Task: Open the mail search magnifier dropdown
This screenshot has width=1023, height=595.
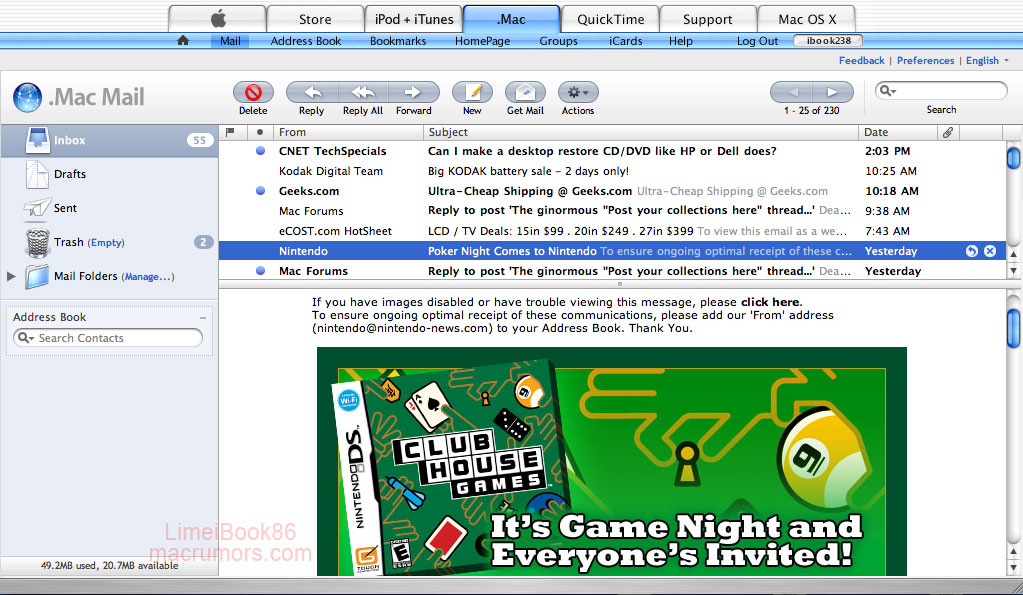Action: [x=889, y=91]
